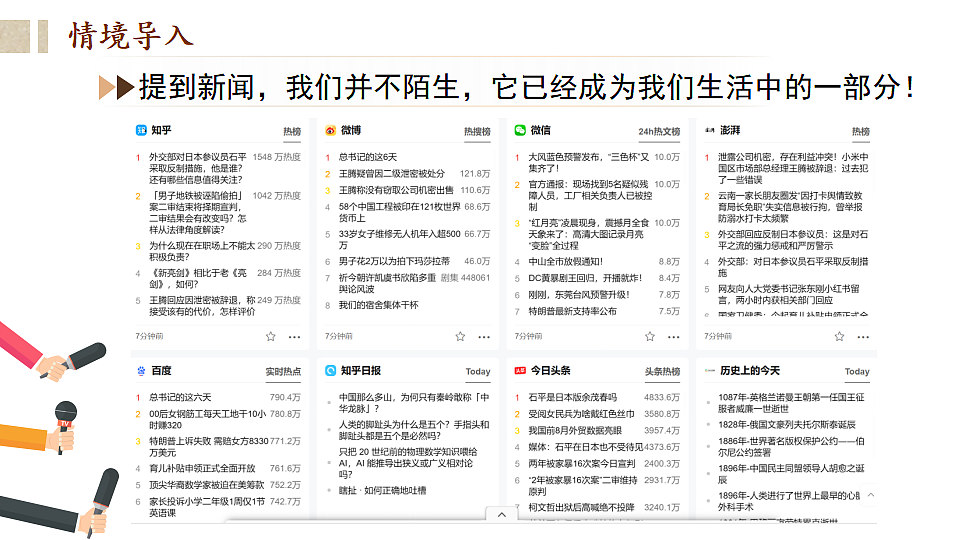Open 知乎日报 item 中国那么多山
This screenshot has height=540, width=960.
click(414, 403)
